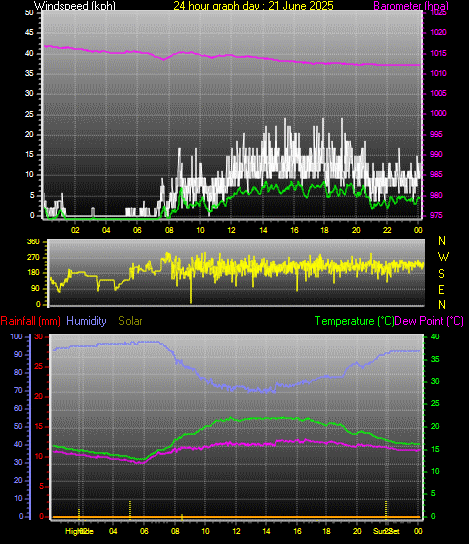Click the "Solar" legend label

[130, 321]
